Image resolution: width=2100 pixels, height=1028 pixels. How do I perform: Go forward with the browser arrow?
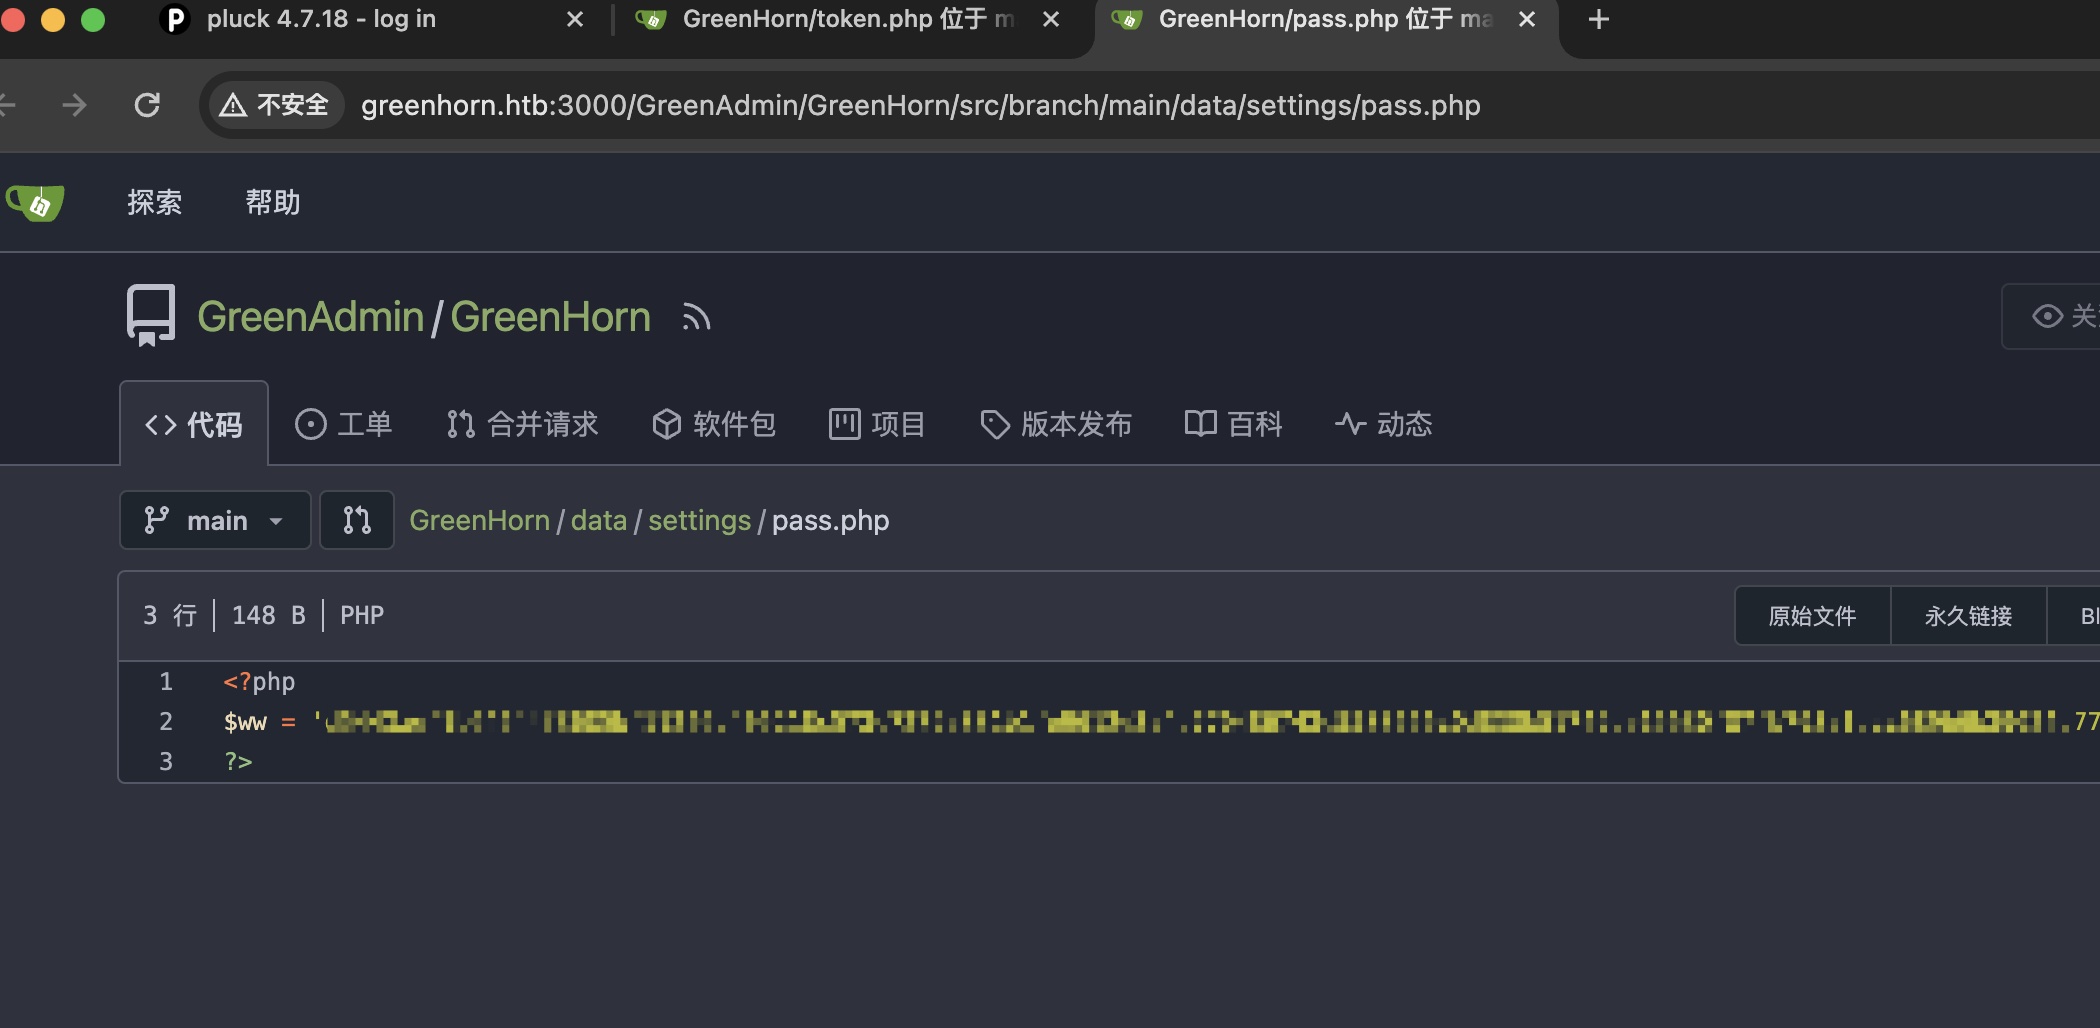click(74, 105)
